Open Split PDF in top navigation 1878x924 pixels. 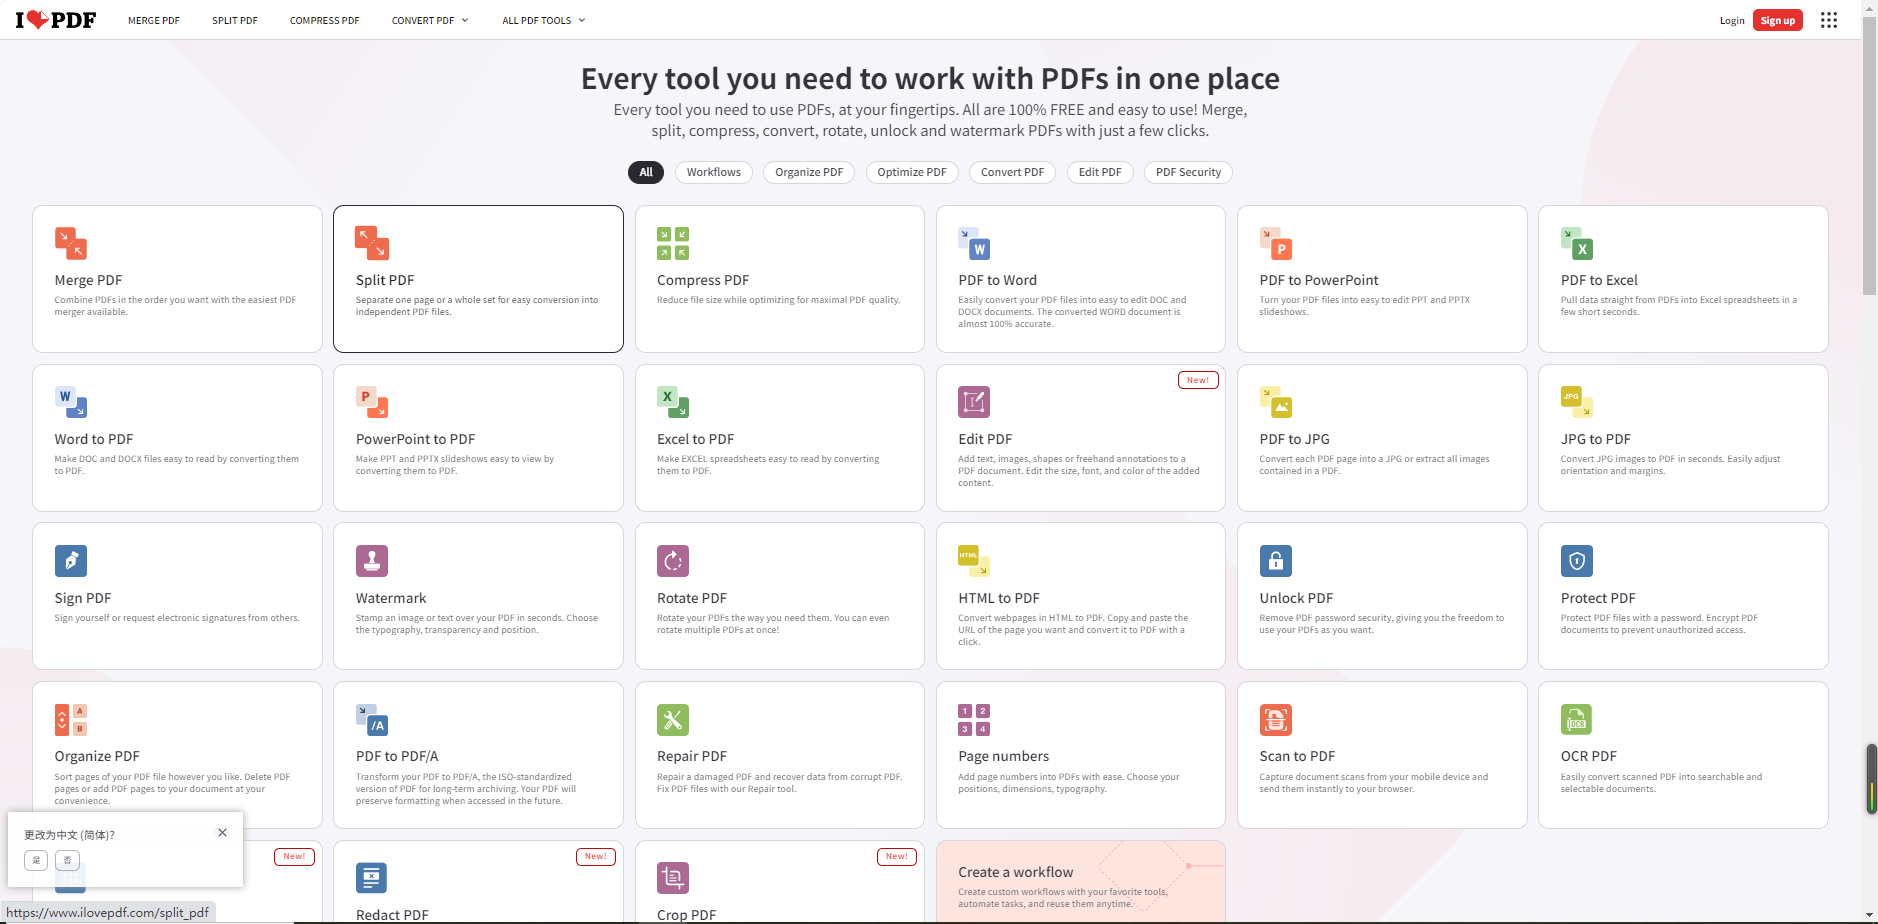coord(235,20)
